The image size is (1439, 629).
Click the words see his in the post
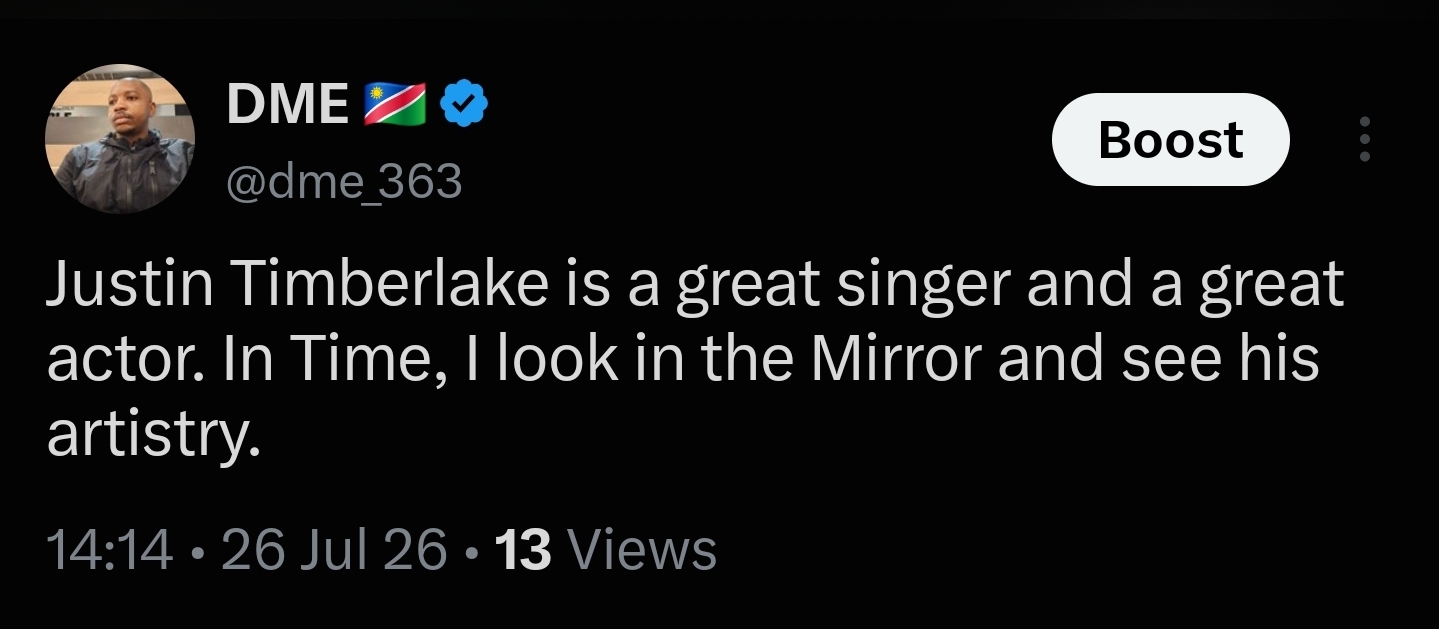click(1220, 360)
